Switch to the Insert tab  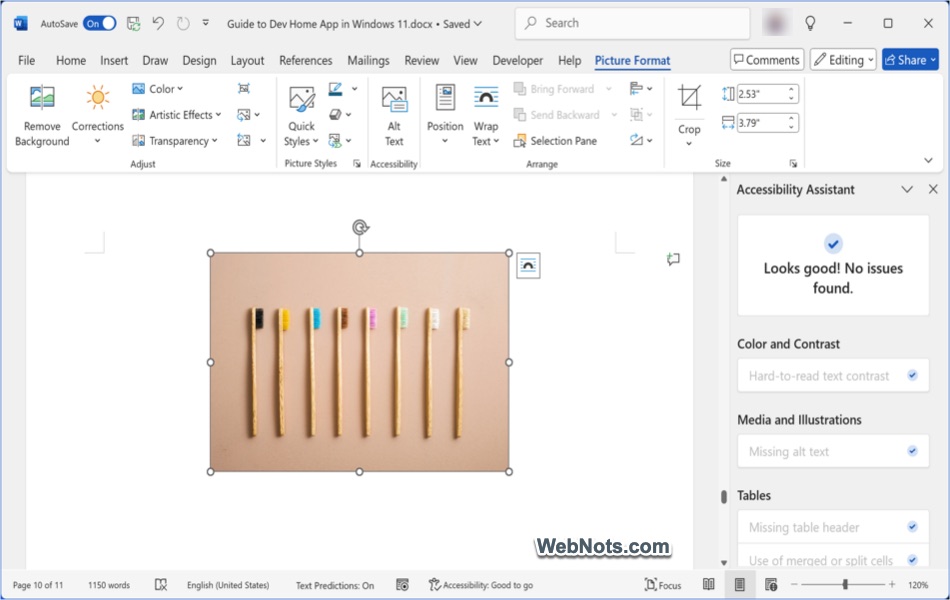114,61
